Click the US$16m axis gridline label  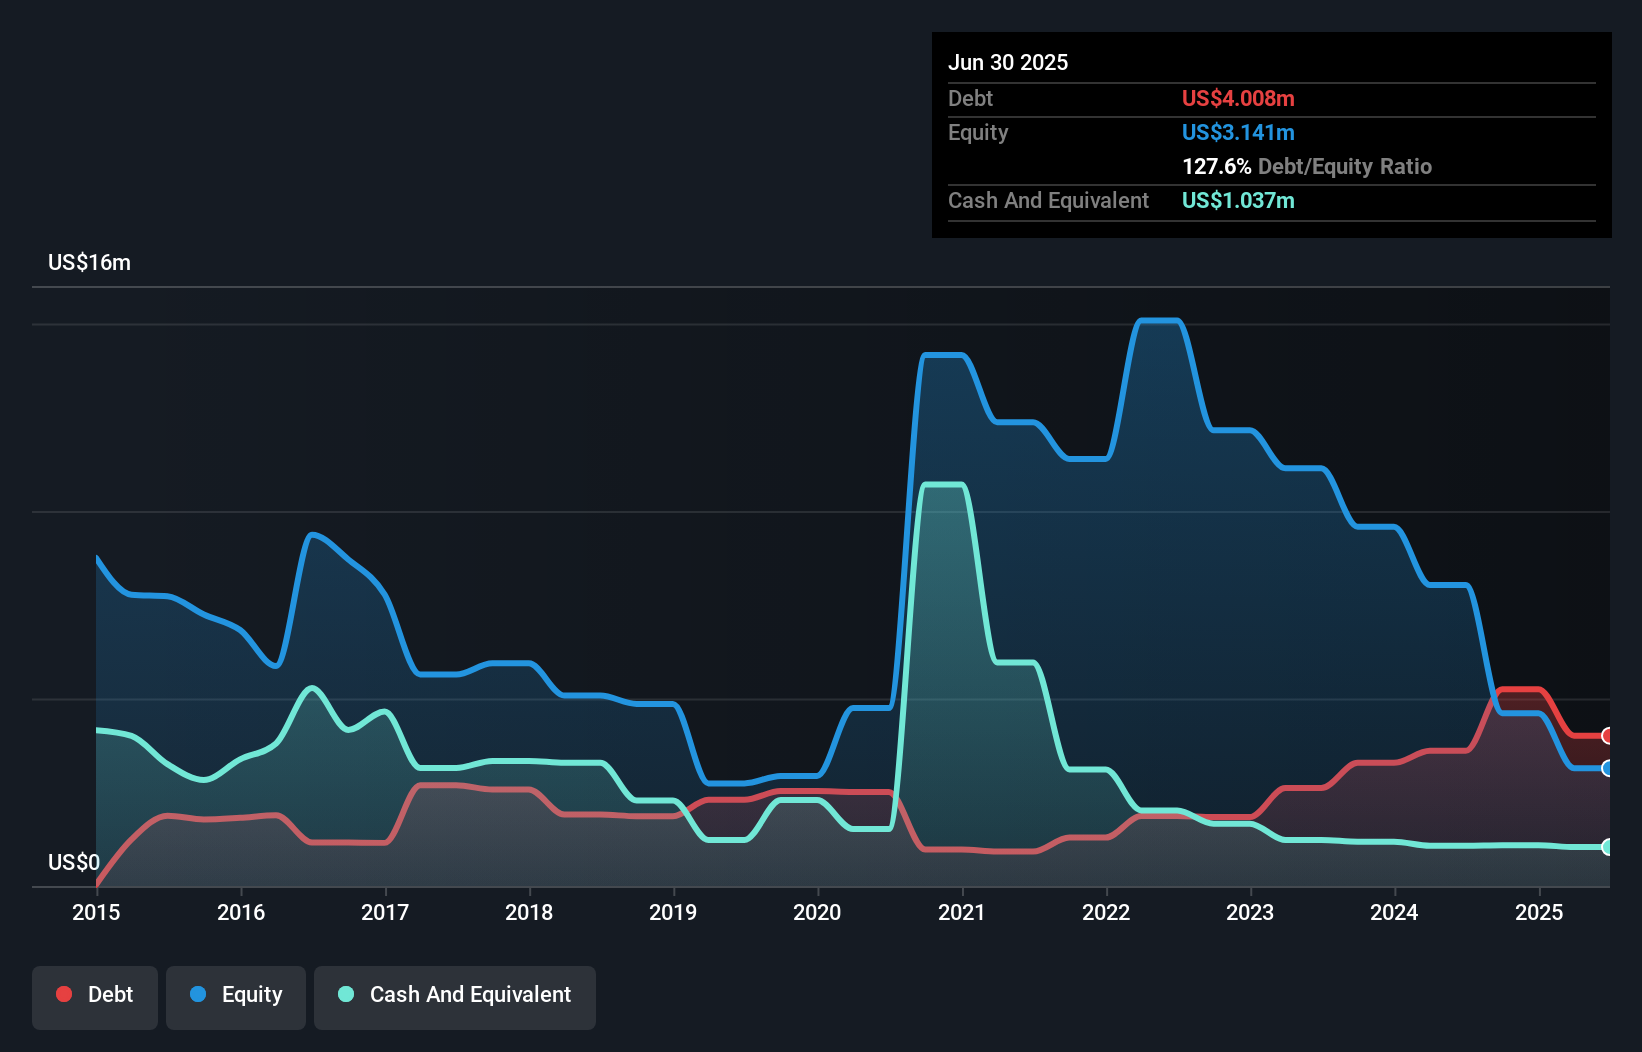(x=89, y=262)
